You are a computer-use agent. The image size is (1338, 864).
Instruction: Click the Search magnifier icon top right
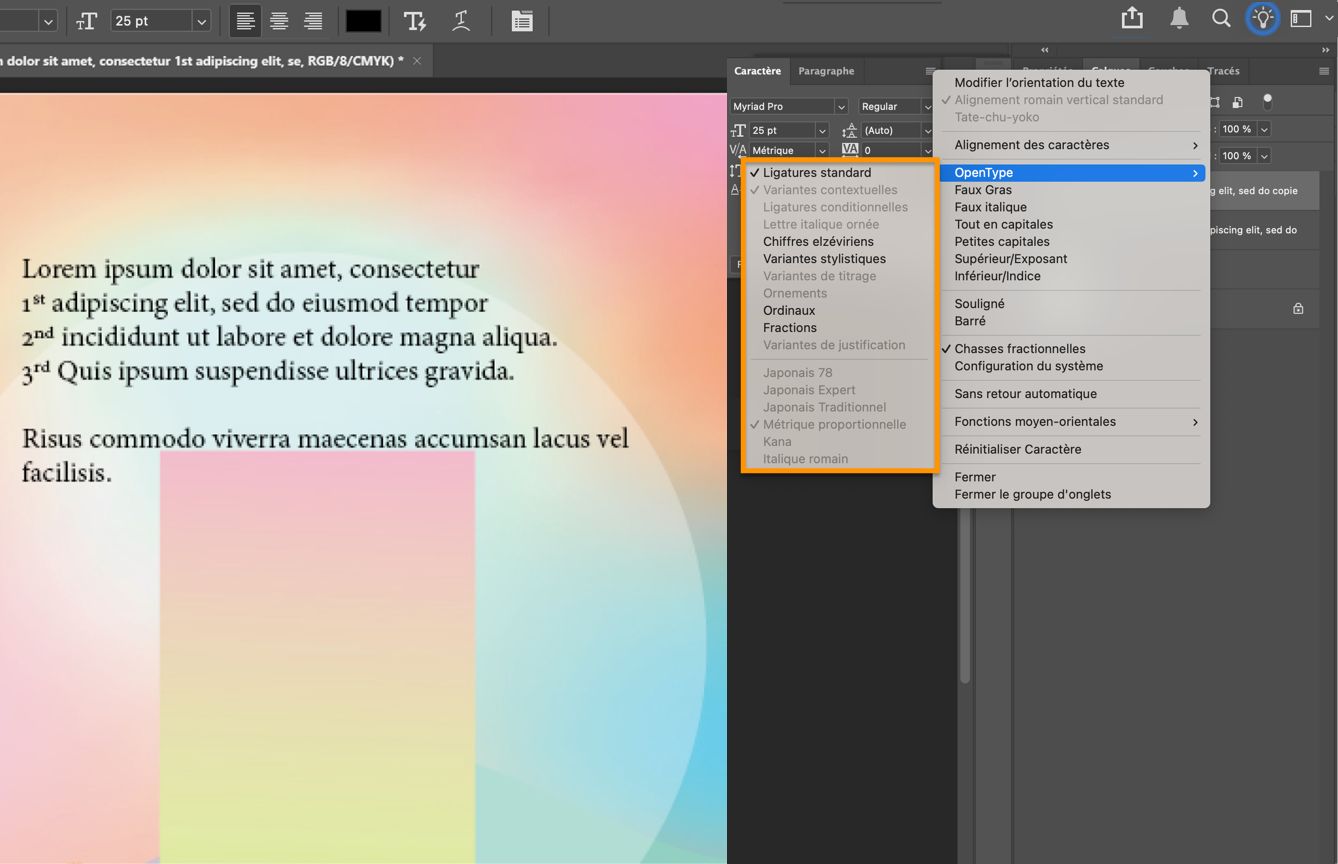[x=1221, y=17]
